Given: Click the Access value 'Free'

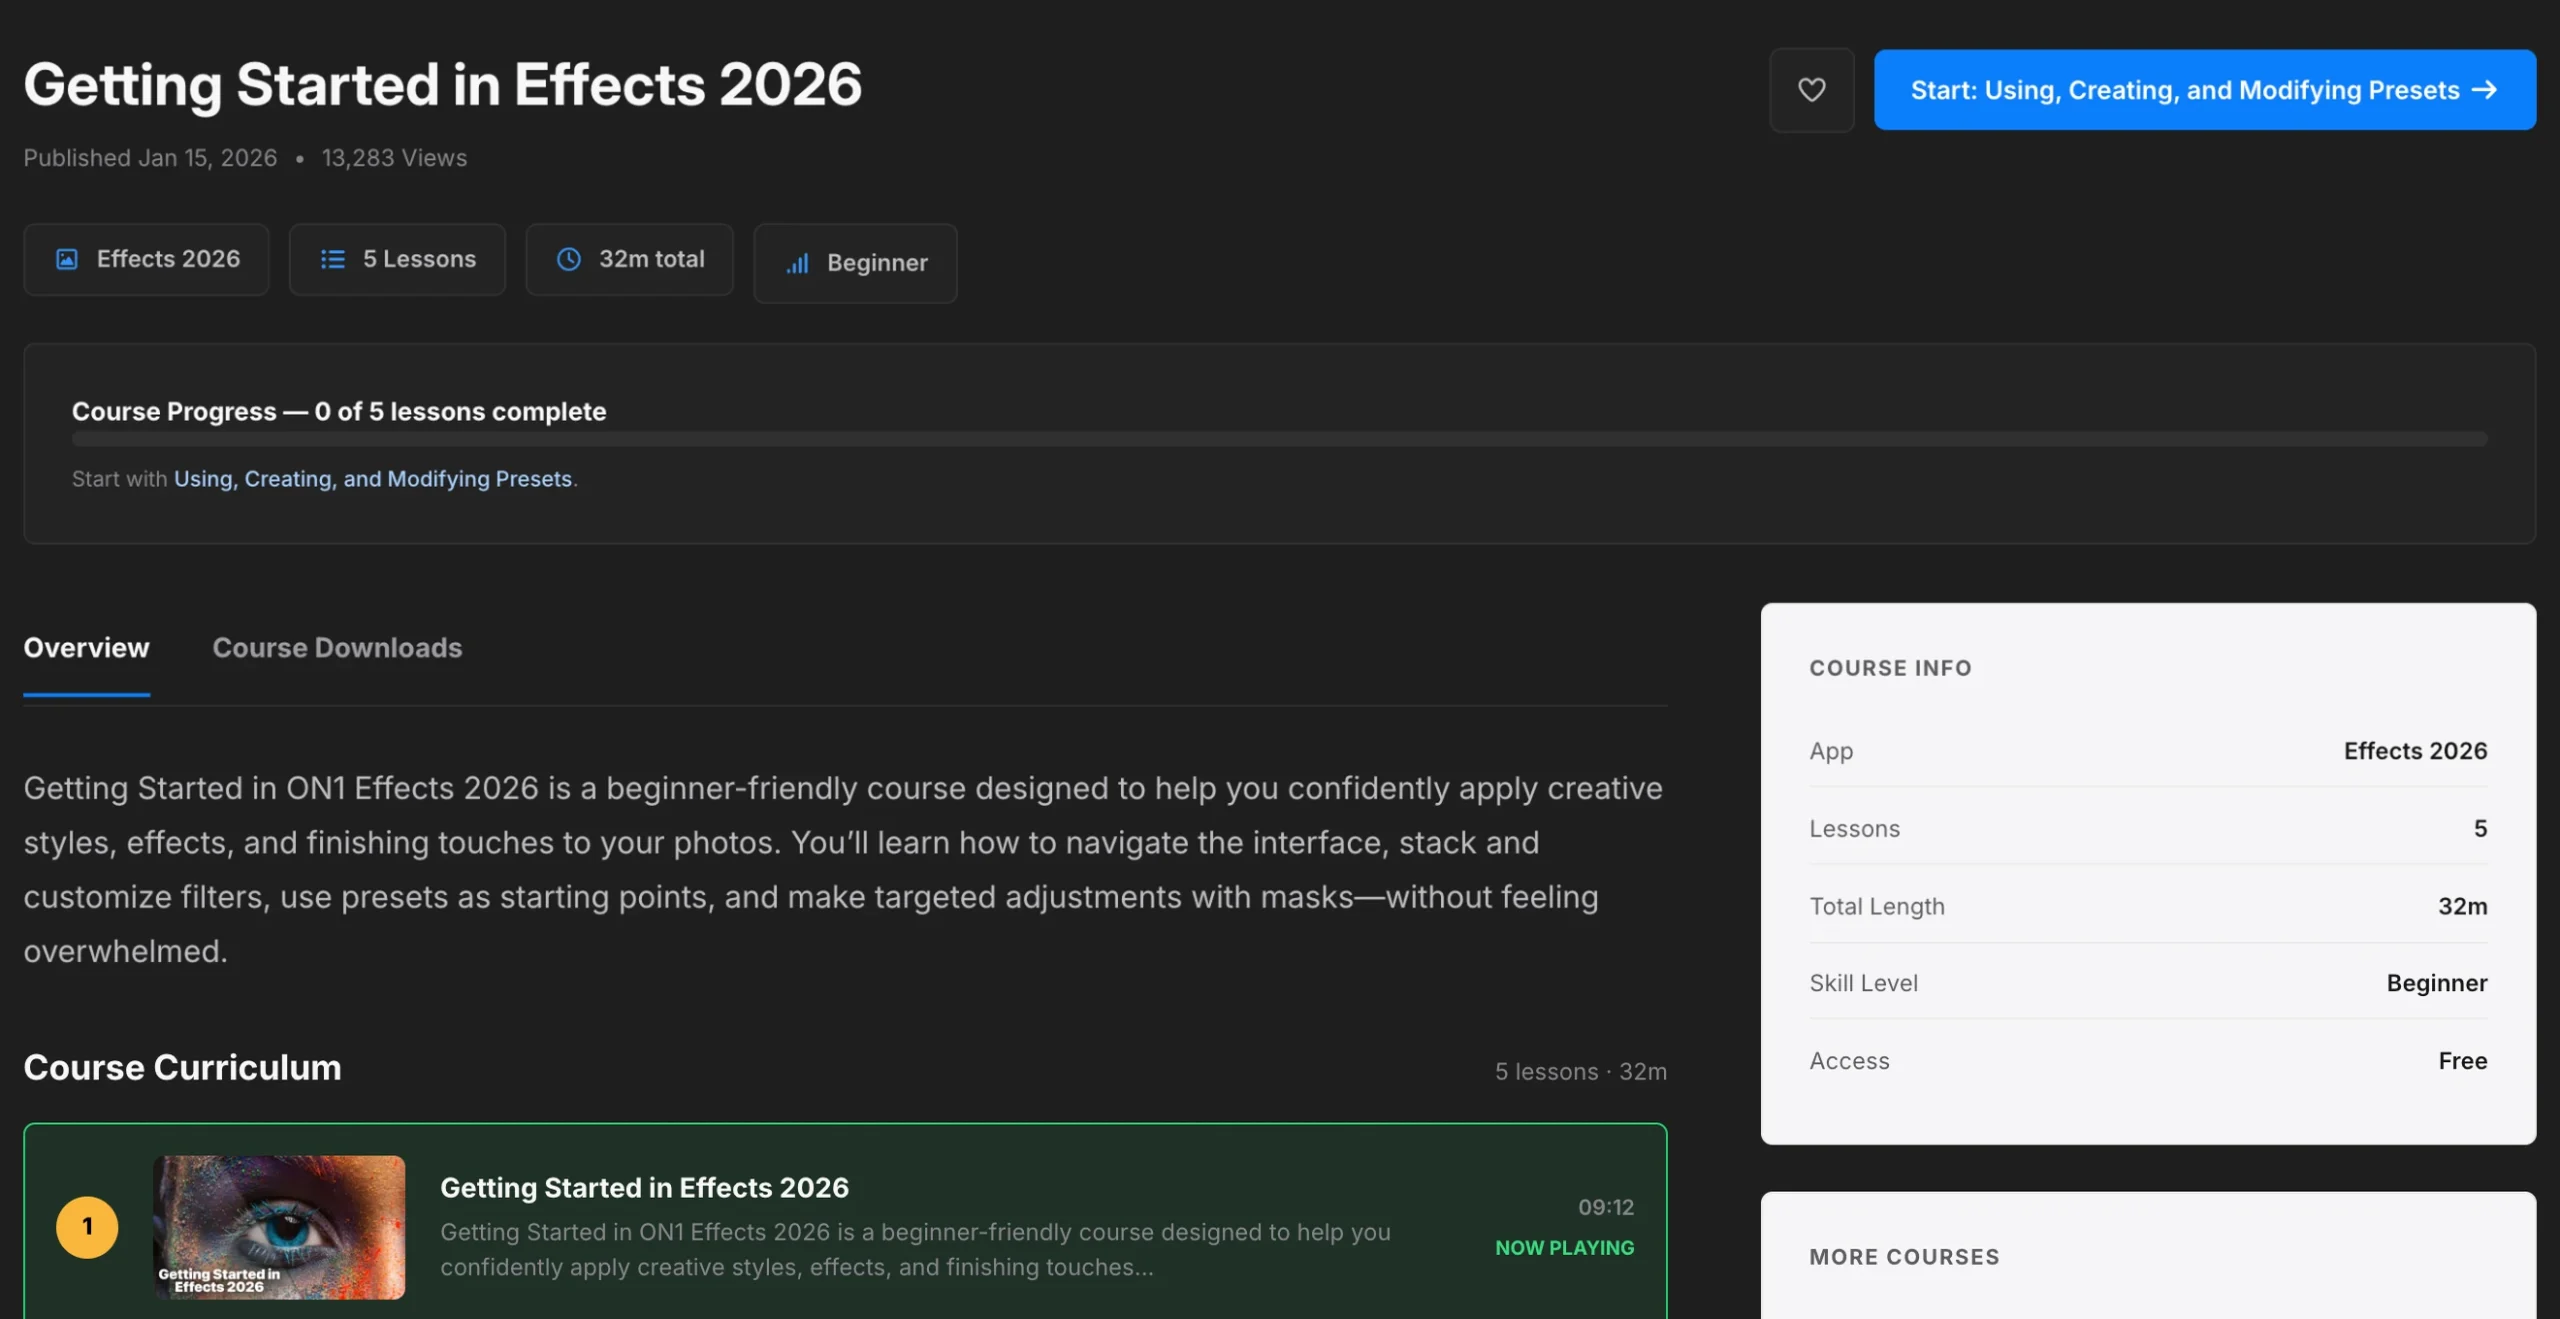Looking at the screenshot, I should pyautogui.click(x=2462, y=1061).
